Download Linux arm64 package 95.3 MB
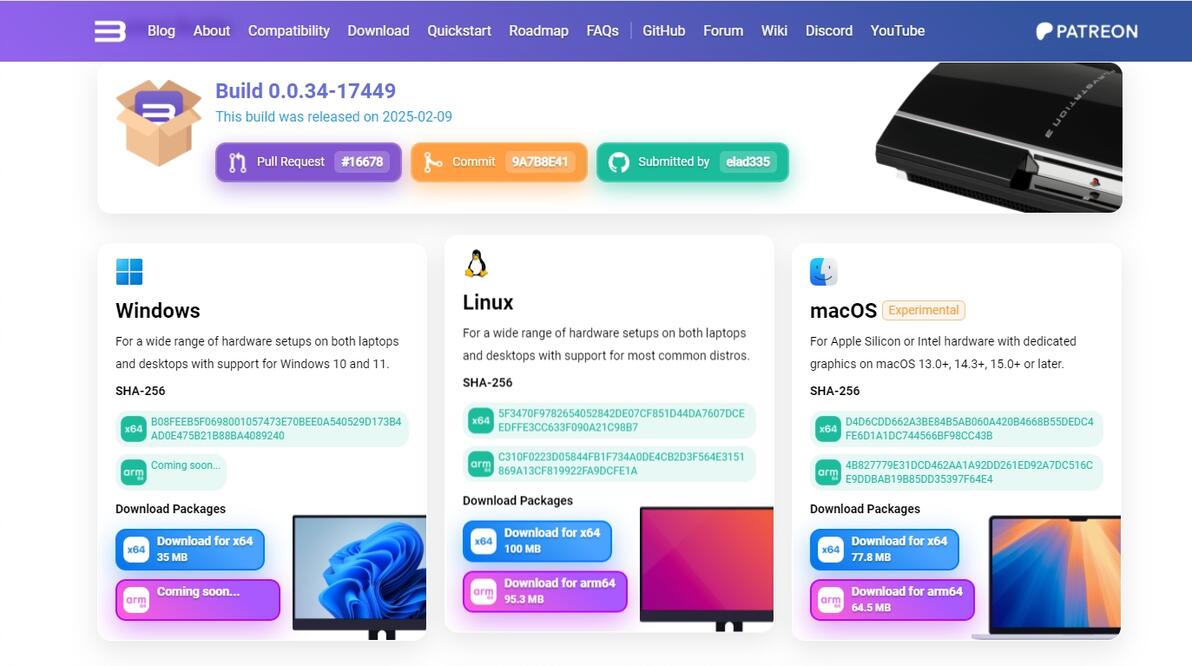 (544, 591)
